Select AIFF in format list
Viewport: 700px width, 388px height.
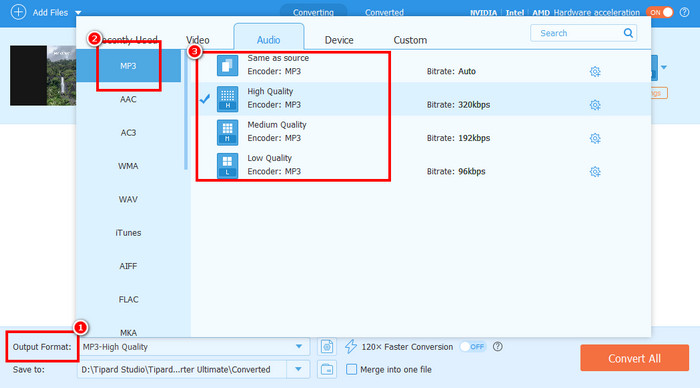point(128,266)
